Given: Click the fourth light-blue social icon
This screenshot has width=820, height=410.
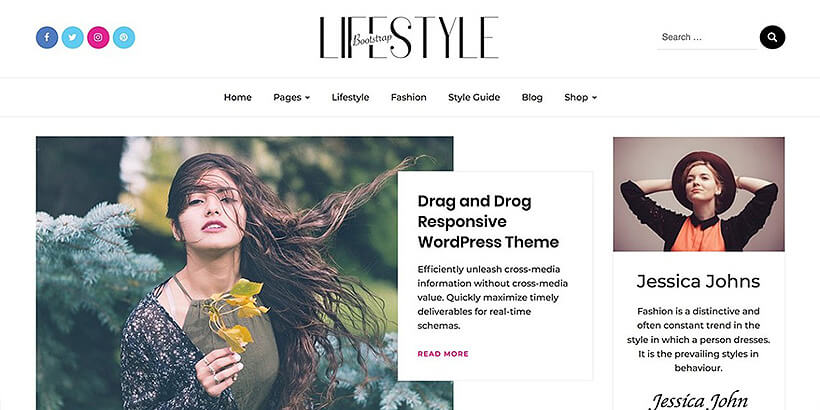Looking at the screenshot, I should 124,38.
